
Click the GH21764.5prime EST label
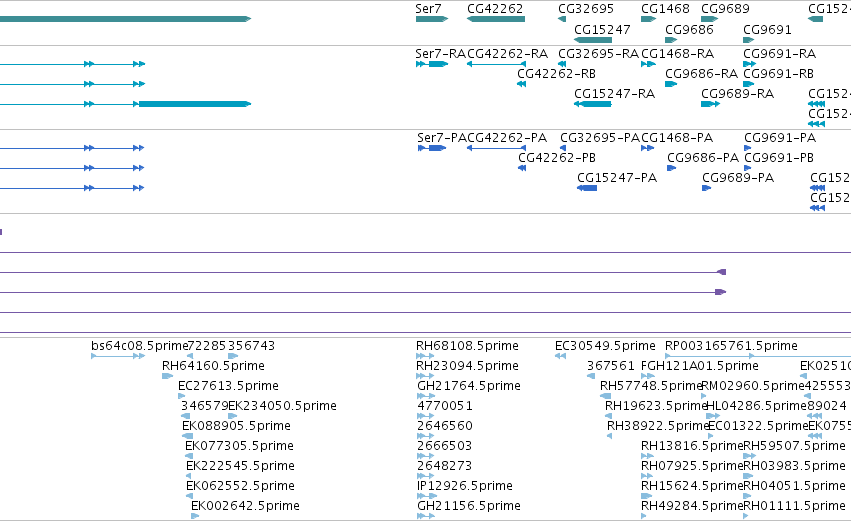469,386
